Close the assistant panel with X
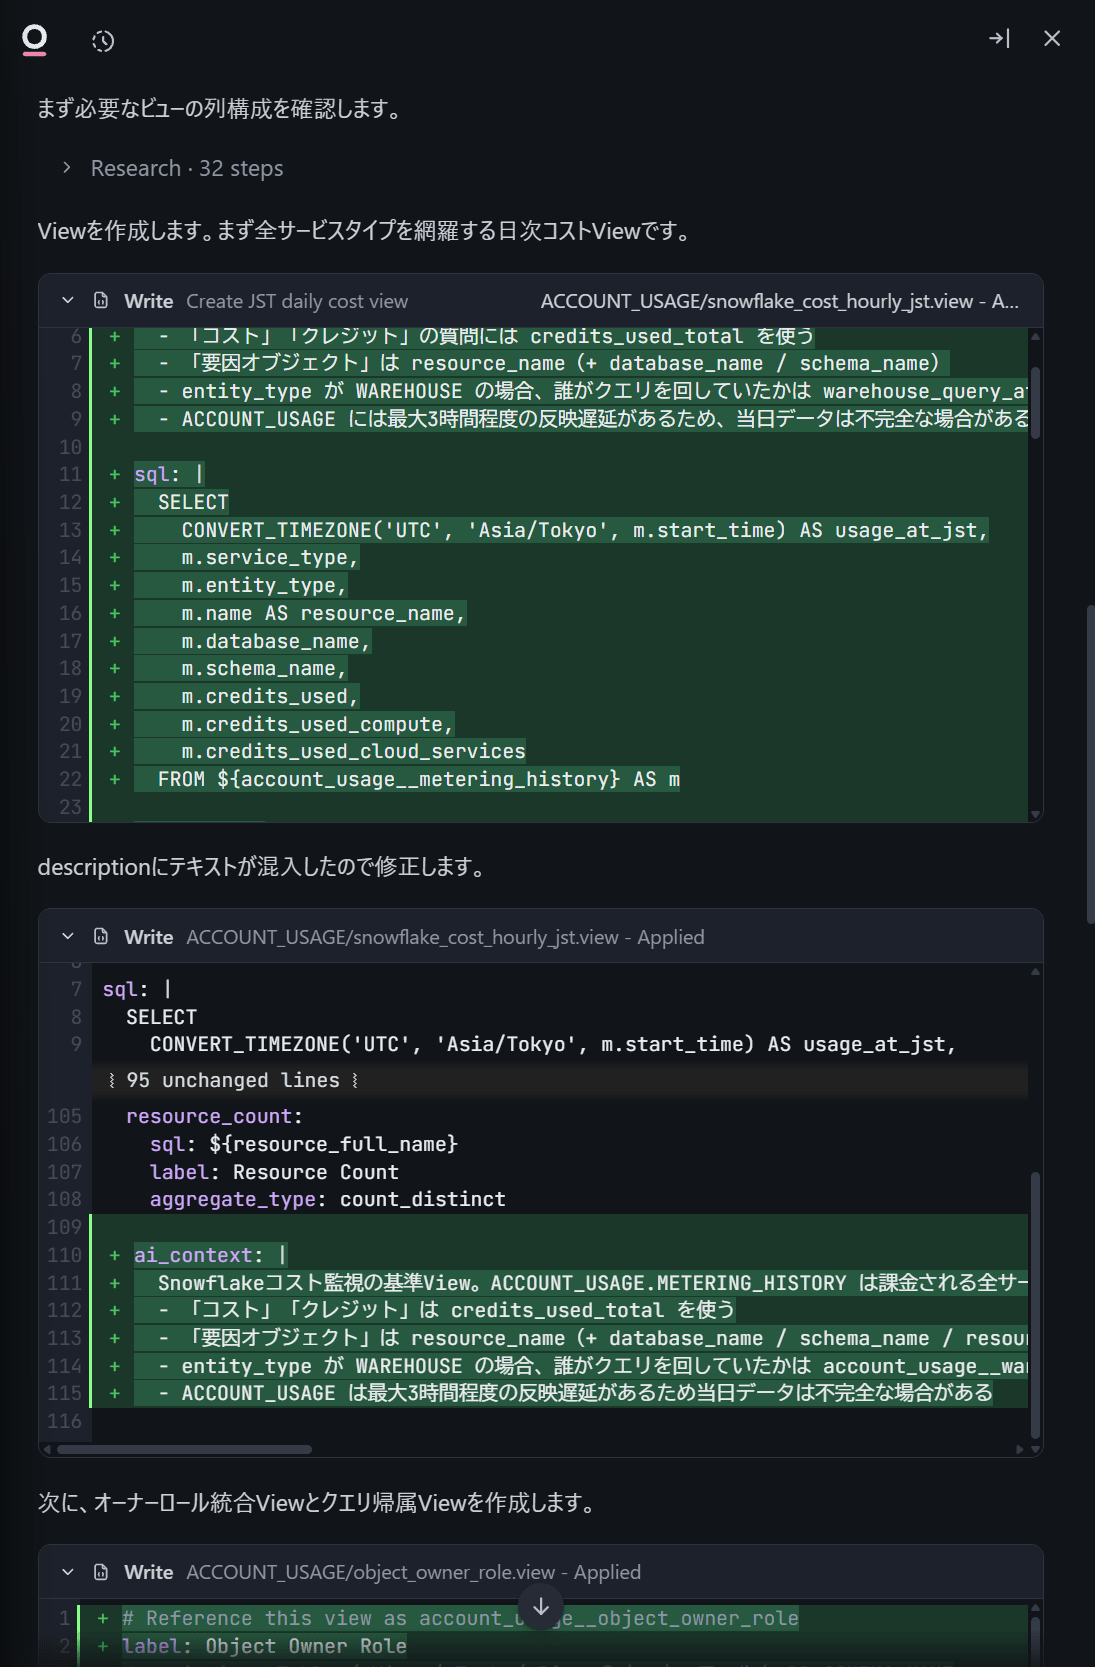 coord(1052,39)
